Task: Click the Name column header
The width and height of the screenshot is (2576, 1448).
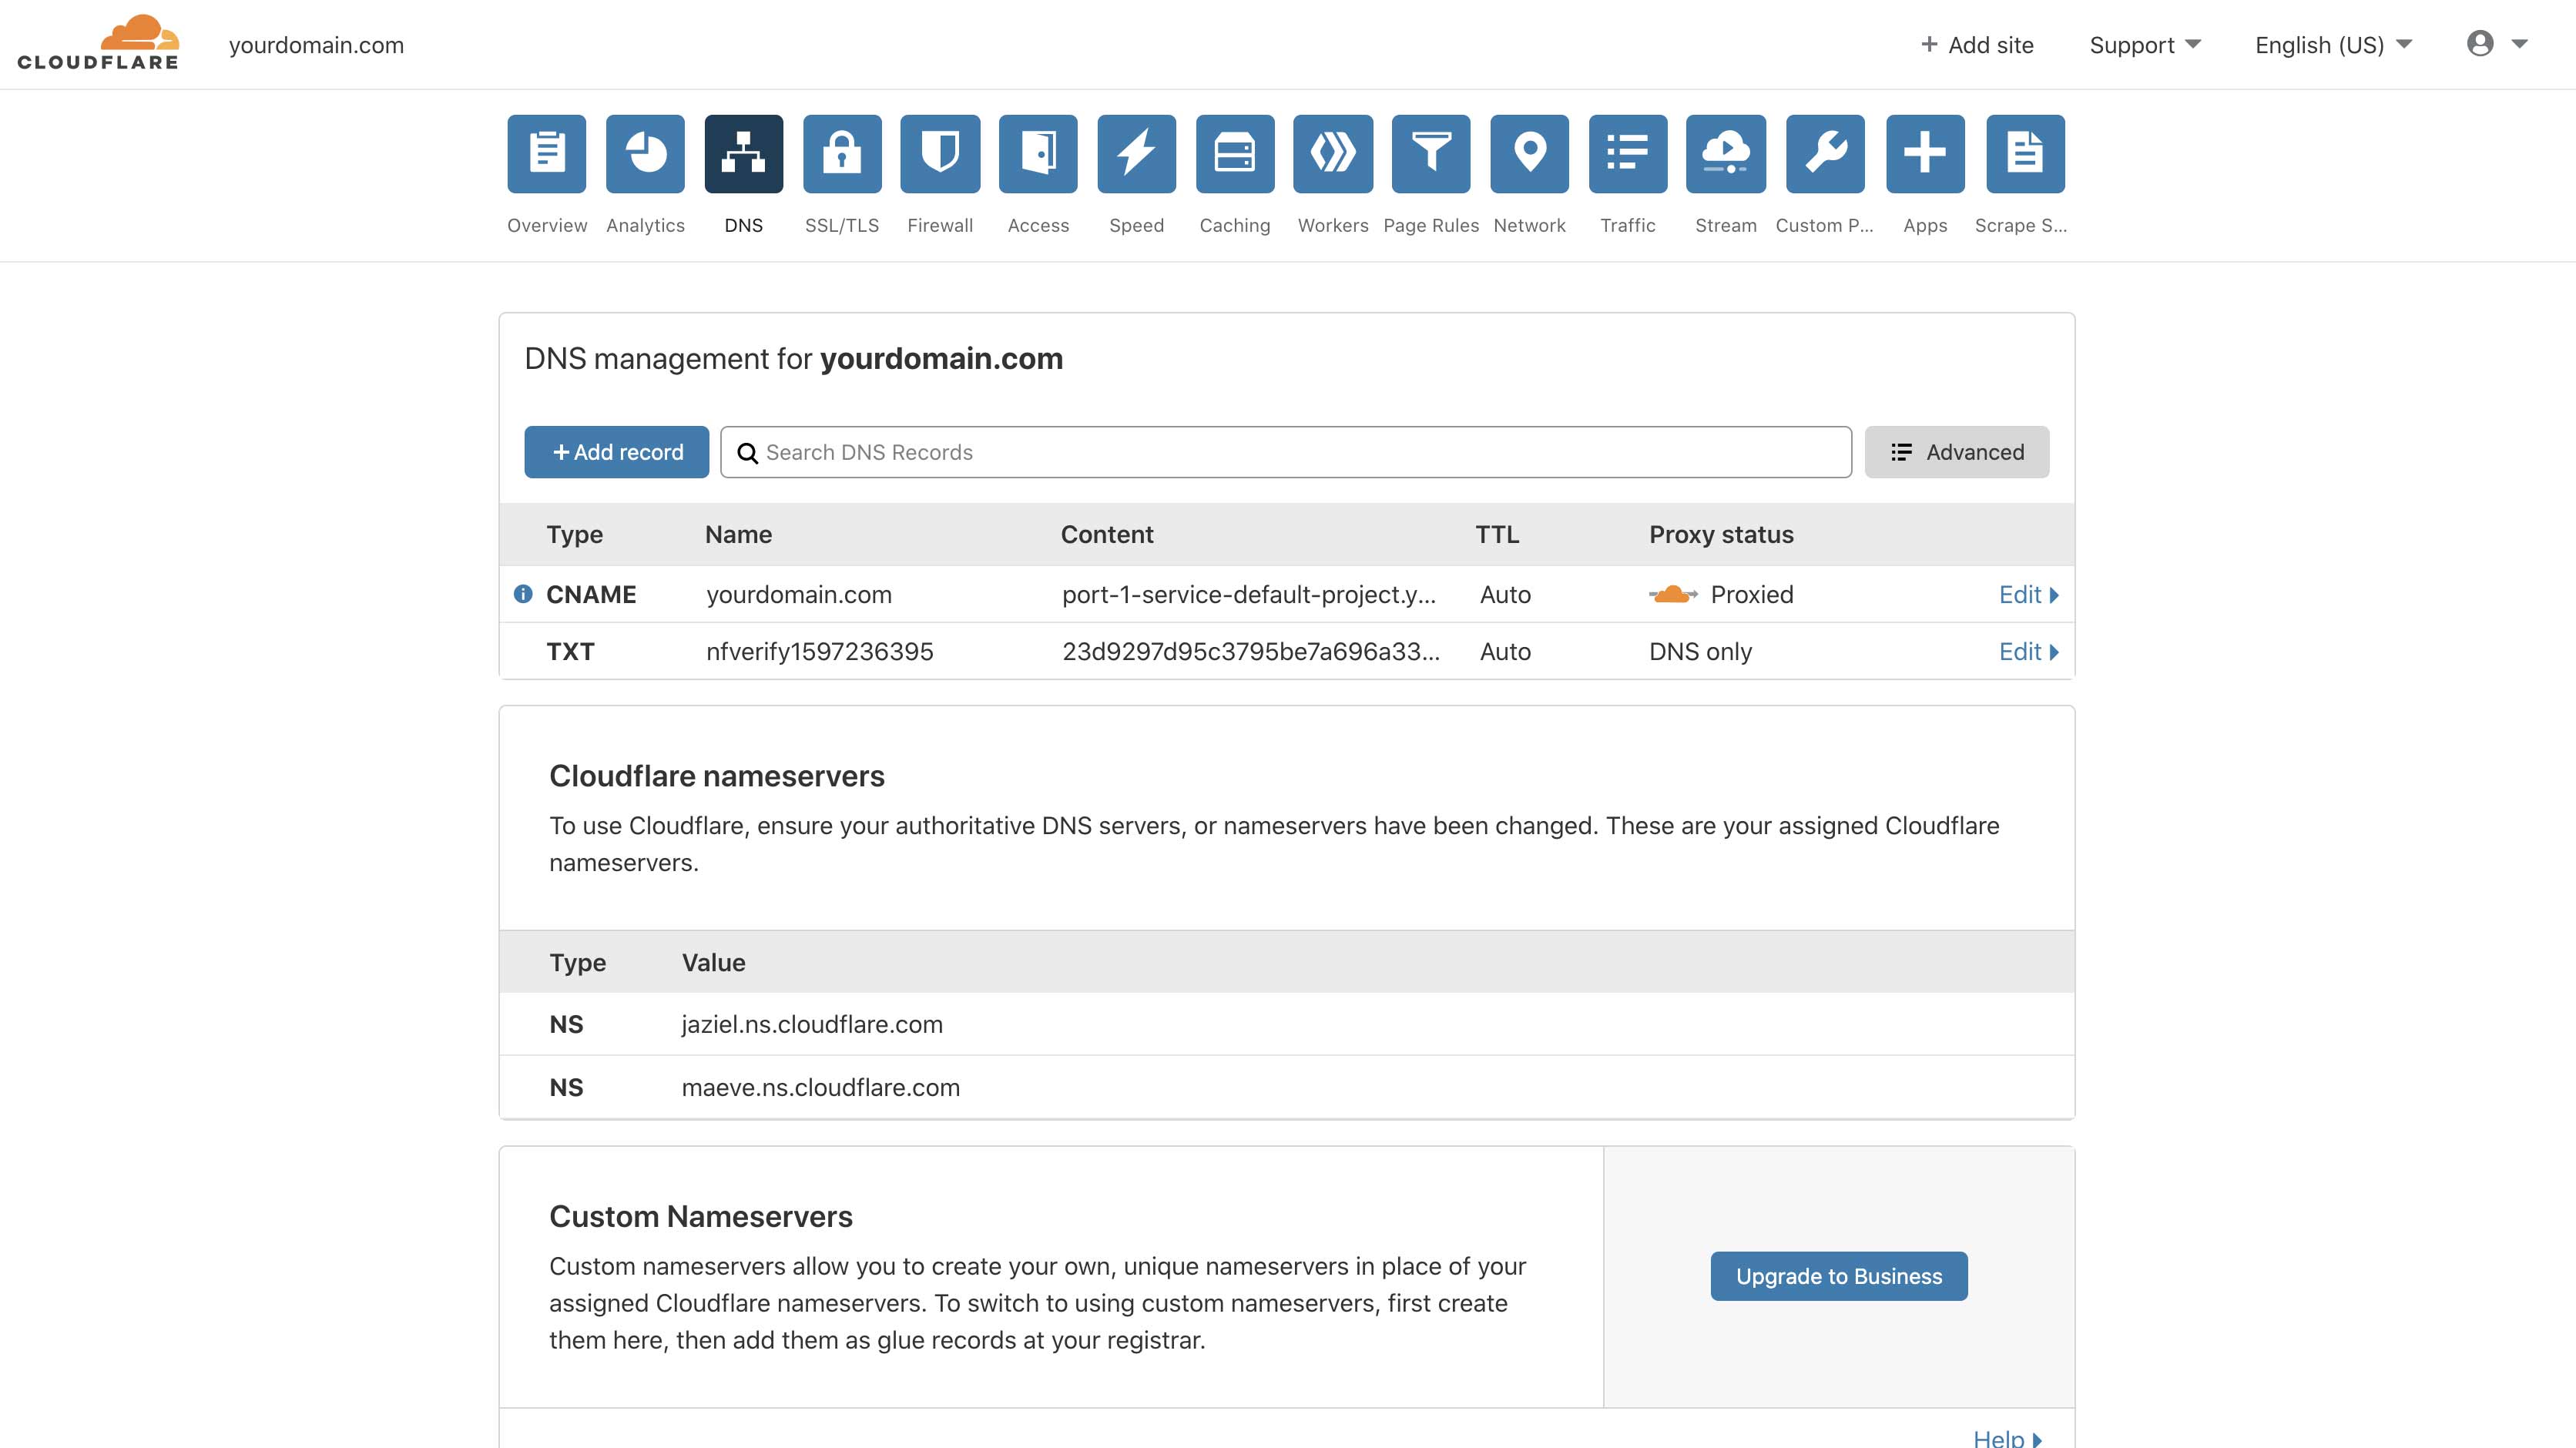Action: pos(738,535)
